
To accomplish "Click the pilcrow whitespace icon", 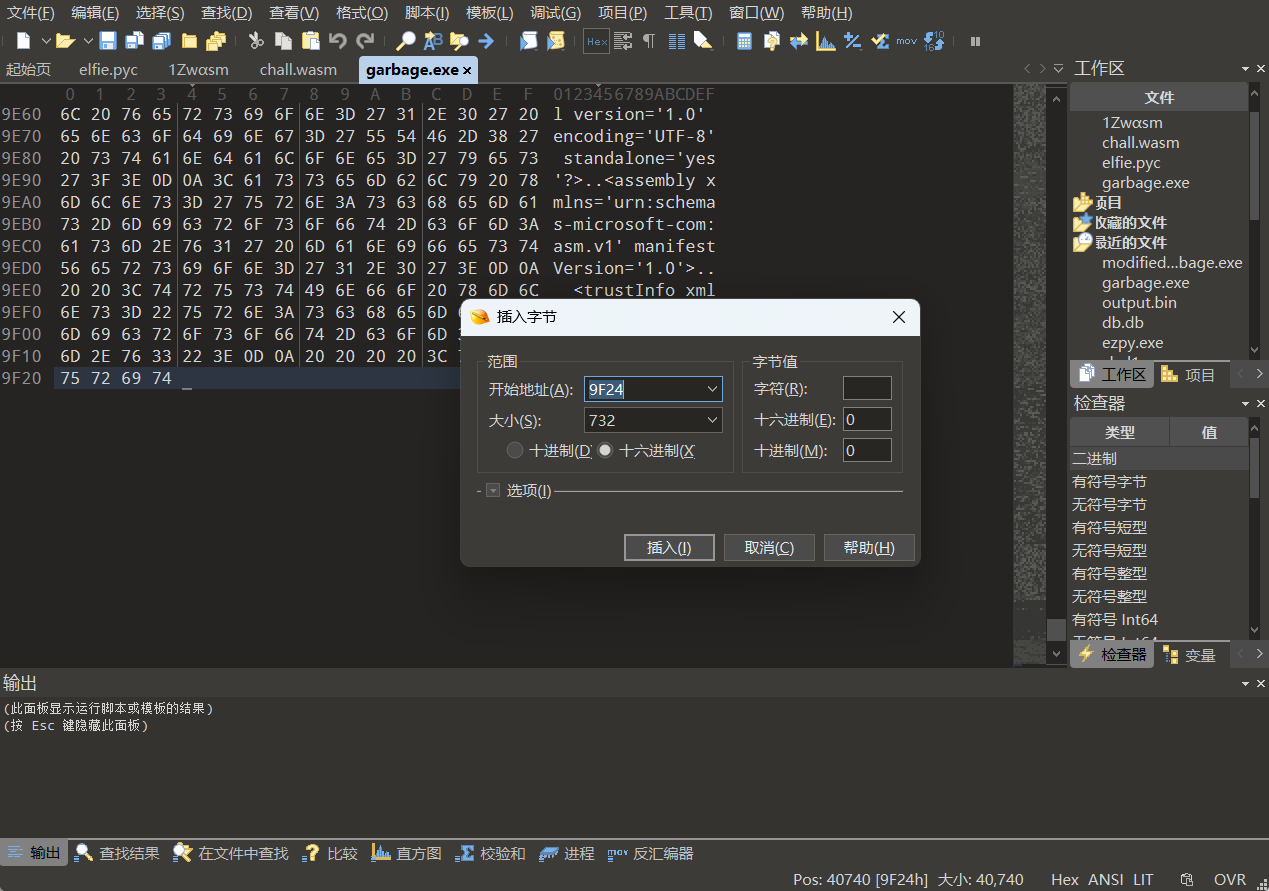I will tap(649, 41).
